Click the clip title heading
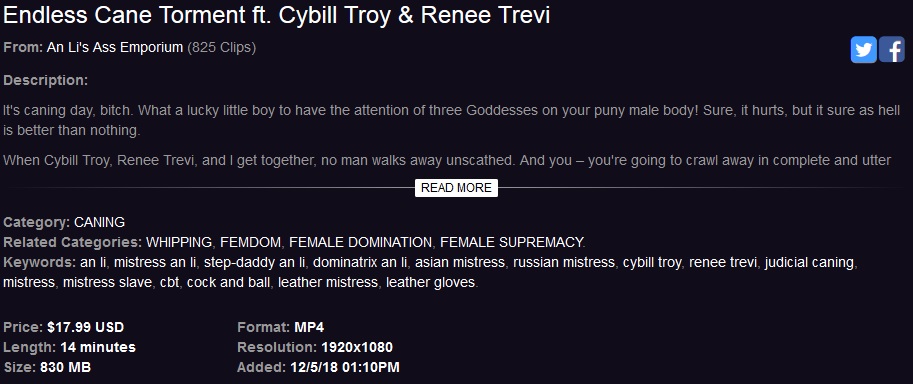This screenshot has height=384, width=913. (277, 16)
